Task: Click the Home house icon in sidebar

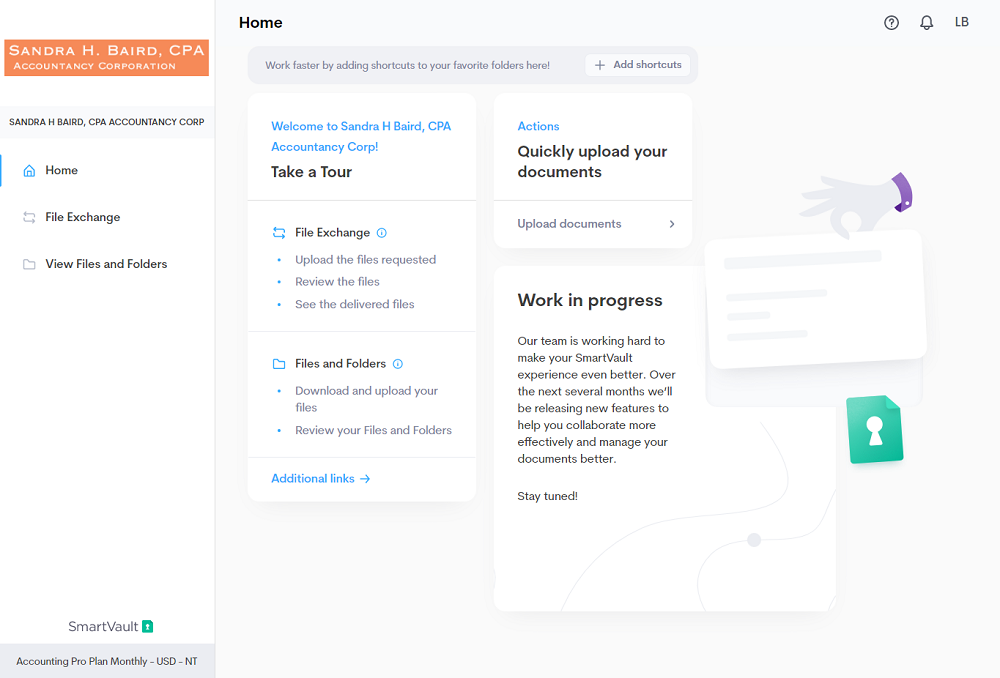Action: click(x=29, y=170)
